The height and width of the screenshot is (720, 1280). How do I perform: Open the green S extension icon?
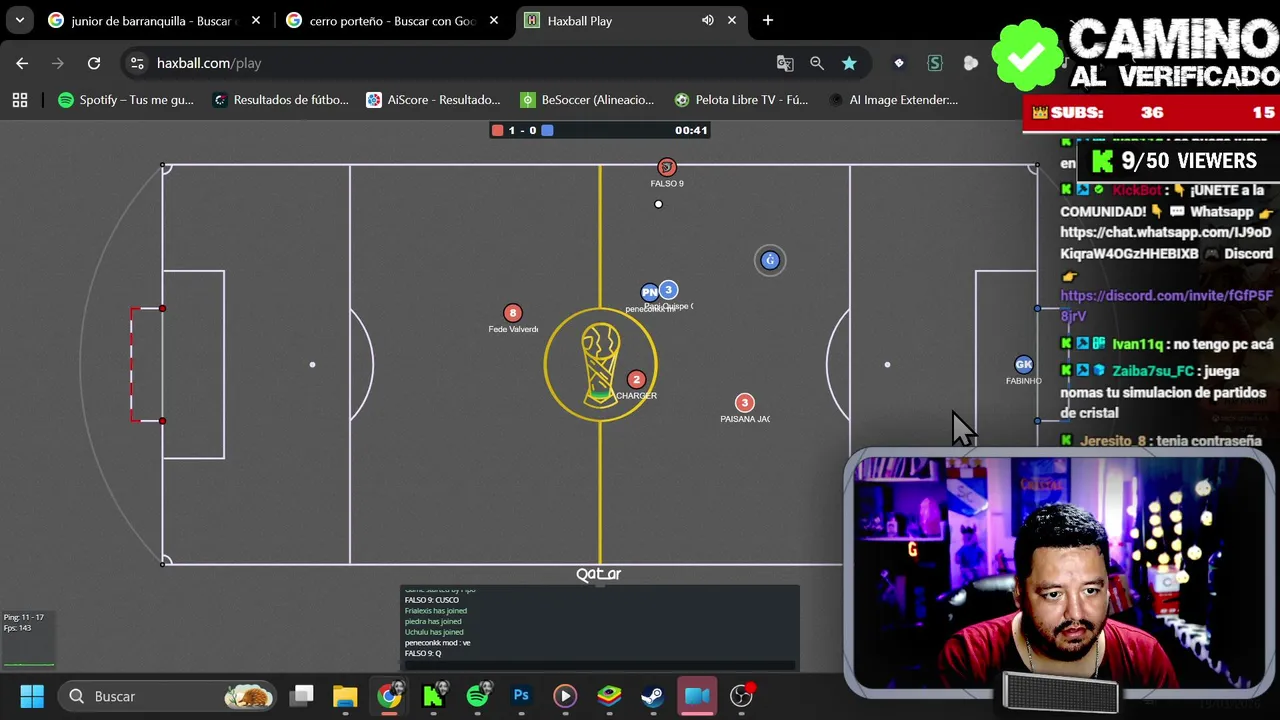pos(935,63)
